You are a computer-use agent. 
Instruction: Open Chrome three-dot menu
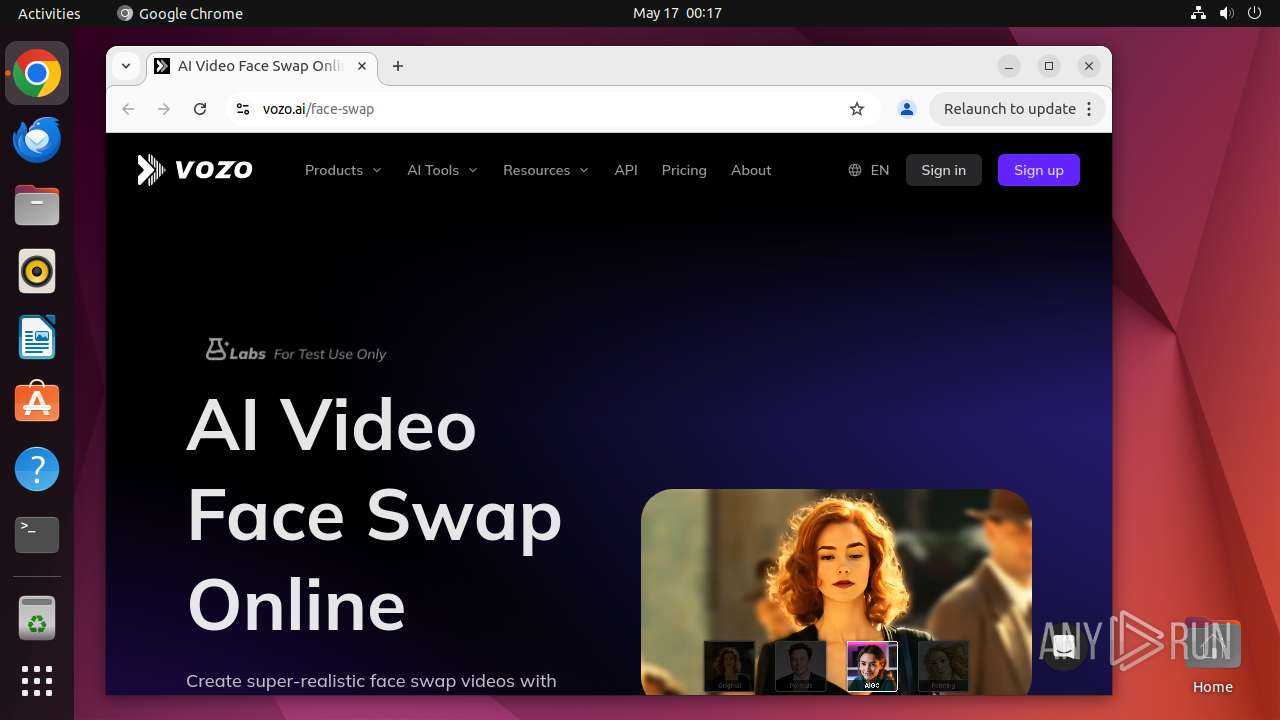(1090, 109)
